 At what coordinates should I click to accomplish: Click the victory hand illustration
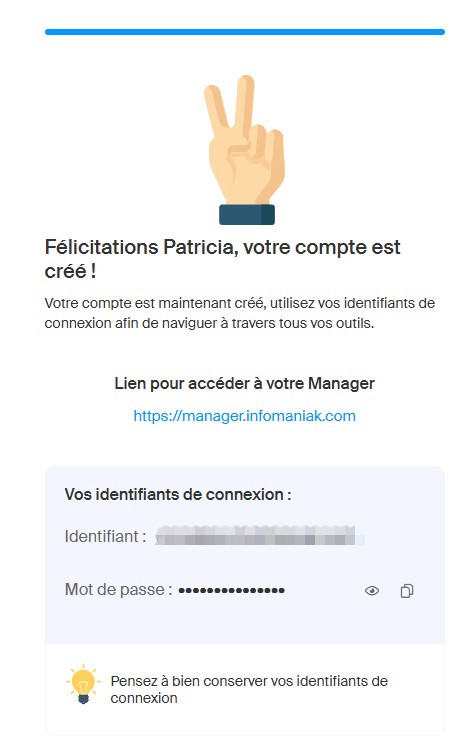pos(246,149)
